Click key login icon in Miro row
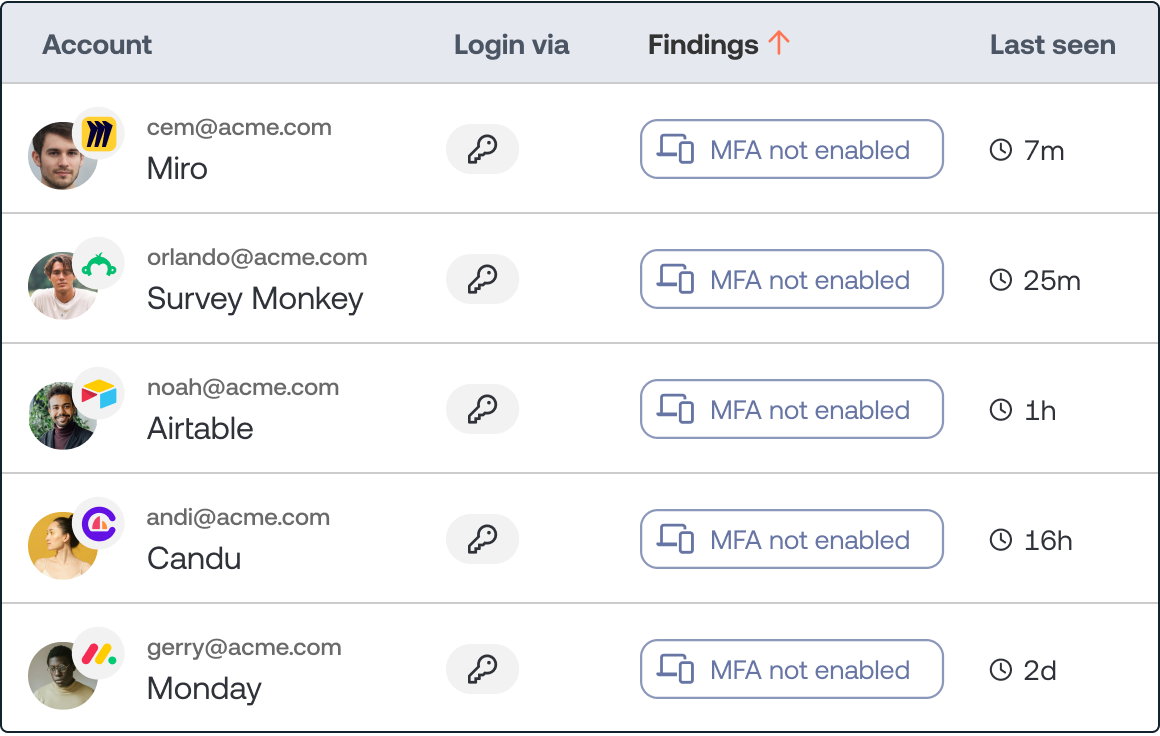The height and width of the screenshot is (736, 1160). pyautogui.click(x=482, y=150)
